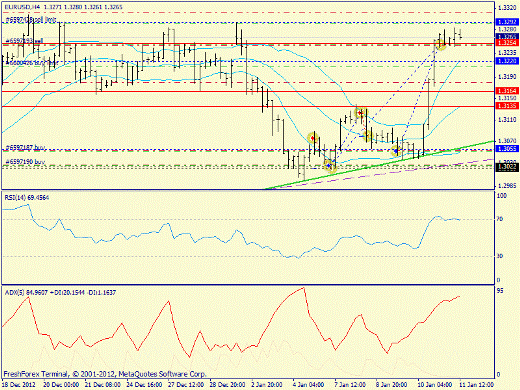The height and width of the screenshot is (390, 520).
Task: Click the 18 Dec 2012 date label
Action: point(19,384)
